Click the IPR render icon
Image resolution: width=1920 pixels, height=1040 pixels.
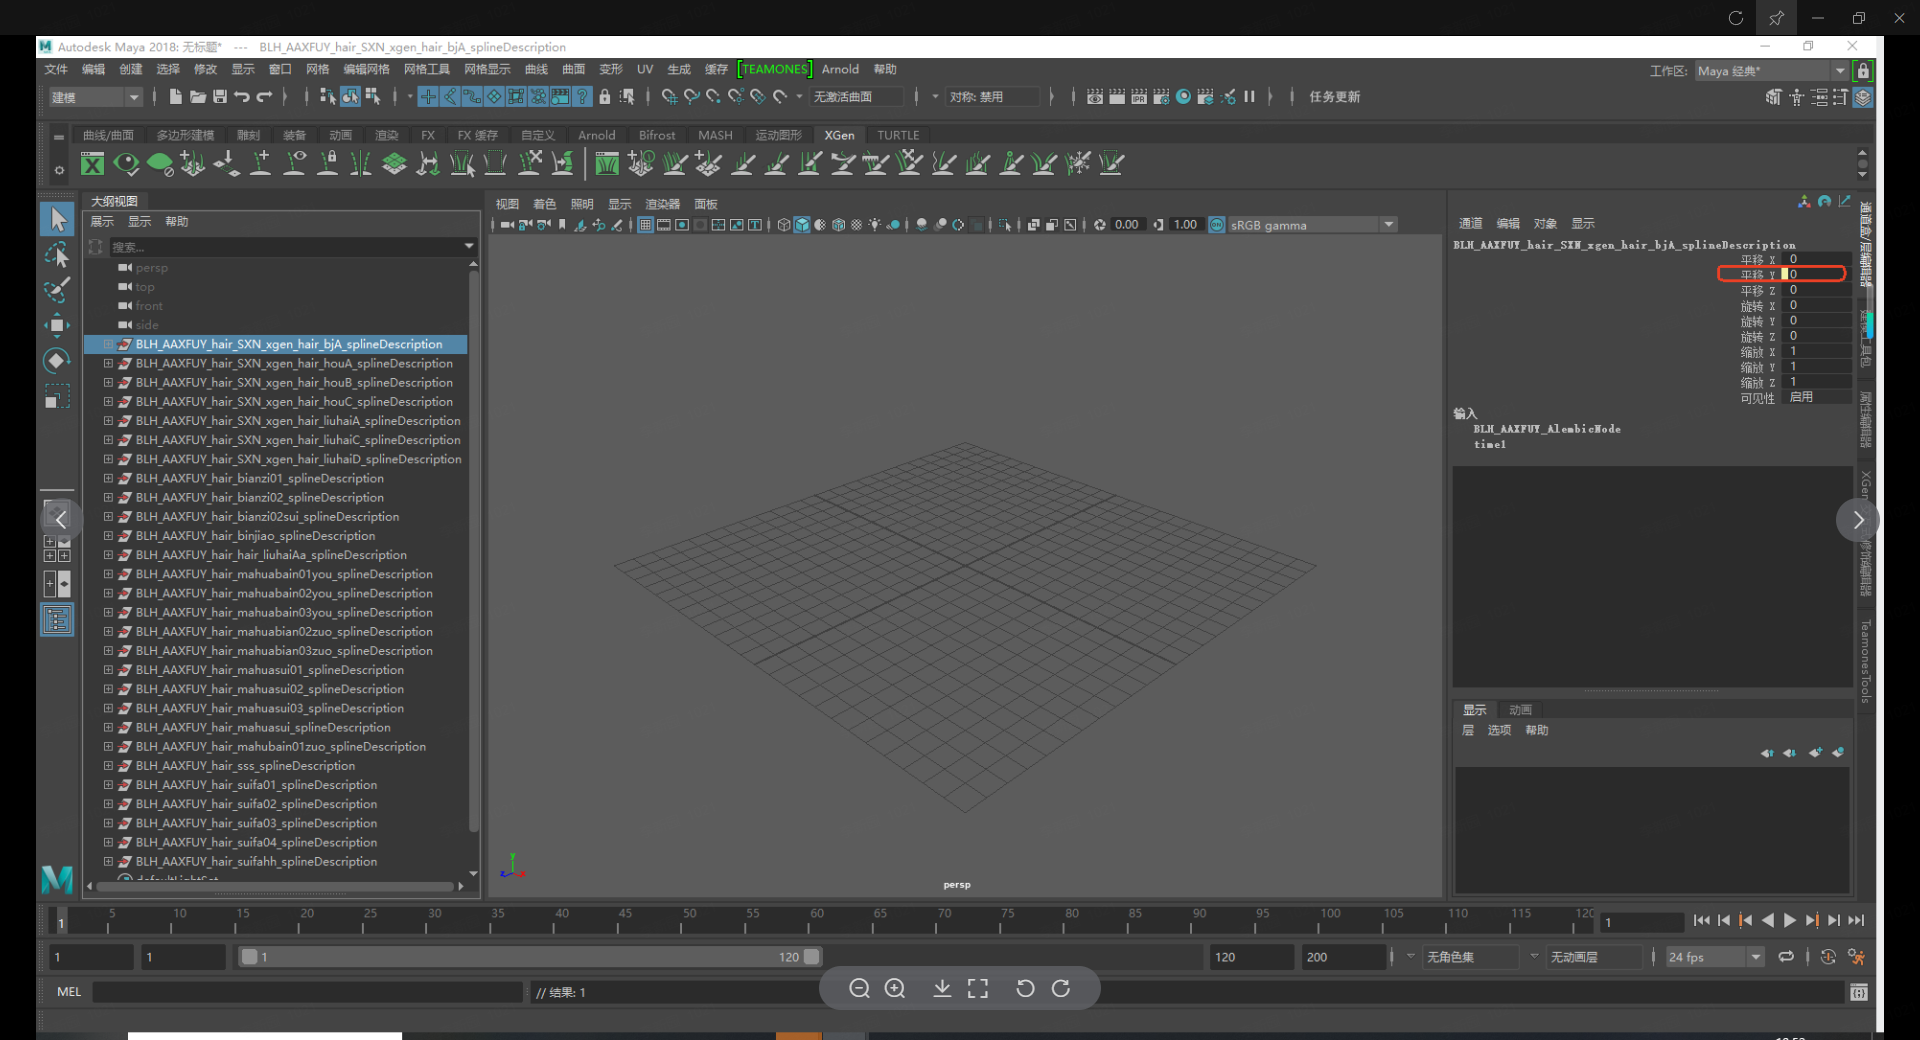pos(1139,97)
